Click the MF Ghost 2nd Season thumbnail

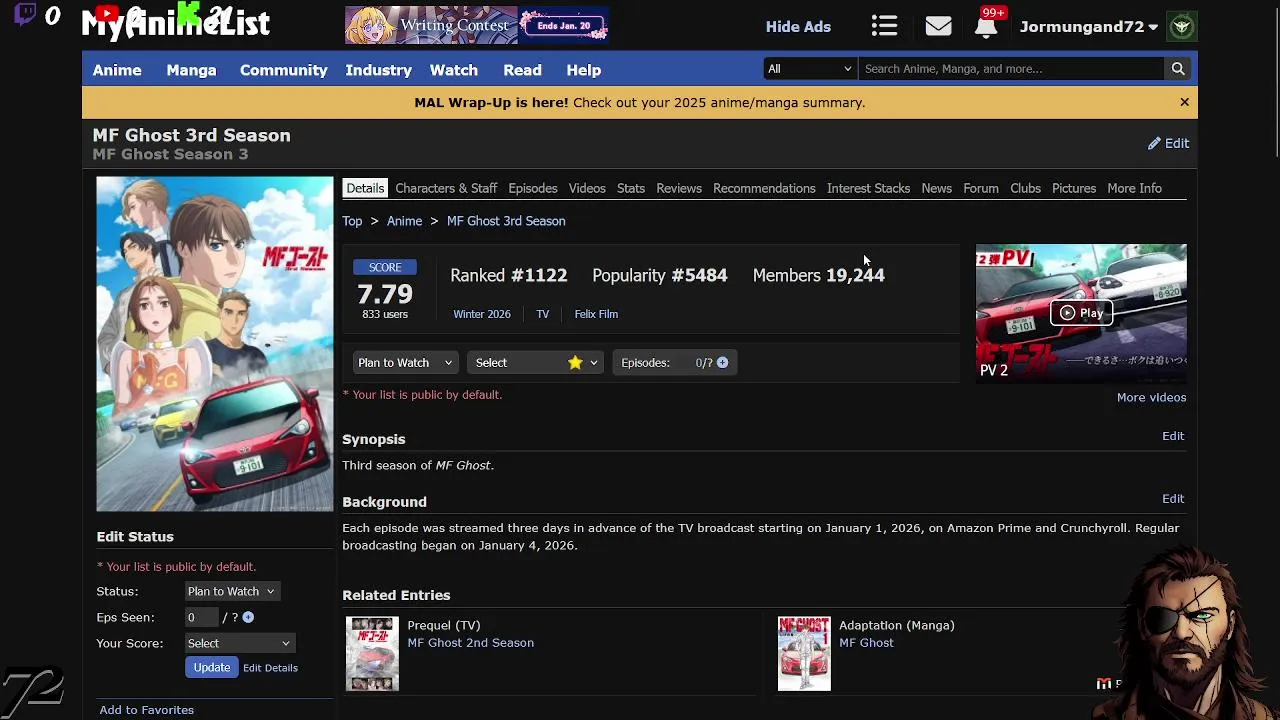click(x=372, y=654)
